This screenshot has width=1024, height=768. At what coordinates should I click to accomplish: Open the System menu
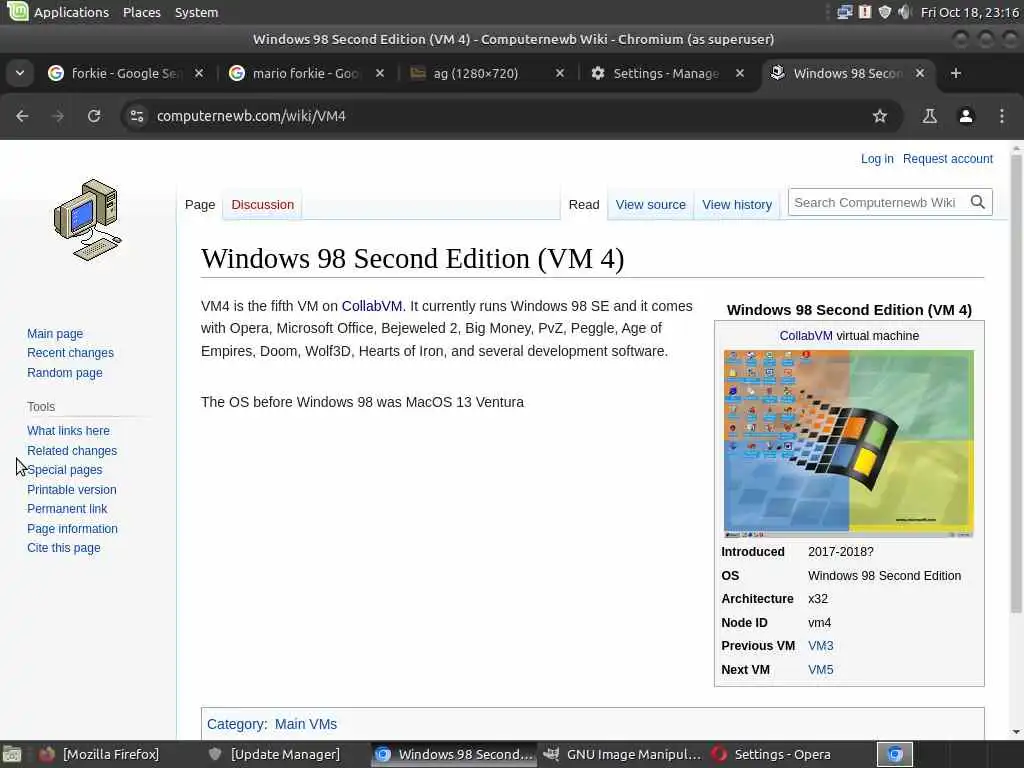[197, 12]
